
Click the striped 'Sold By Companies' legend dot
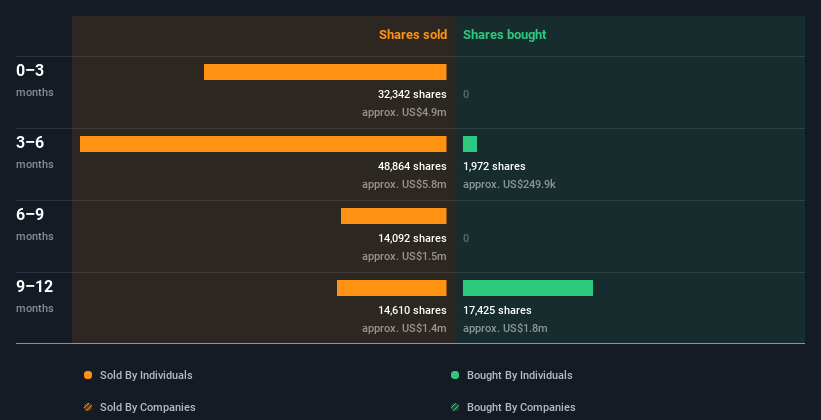coord(88,407)
